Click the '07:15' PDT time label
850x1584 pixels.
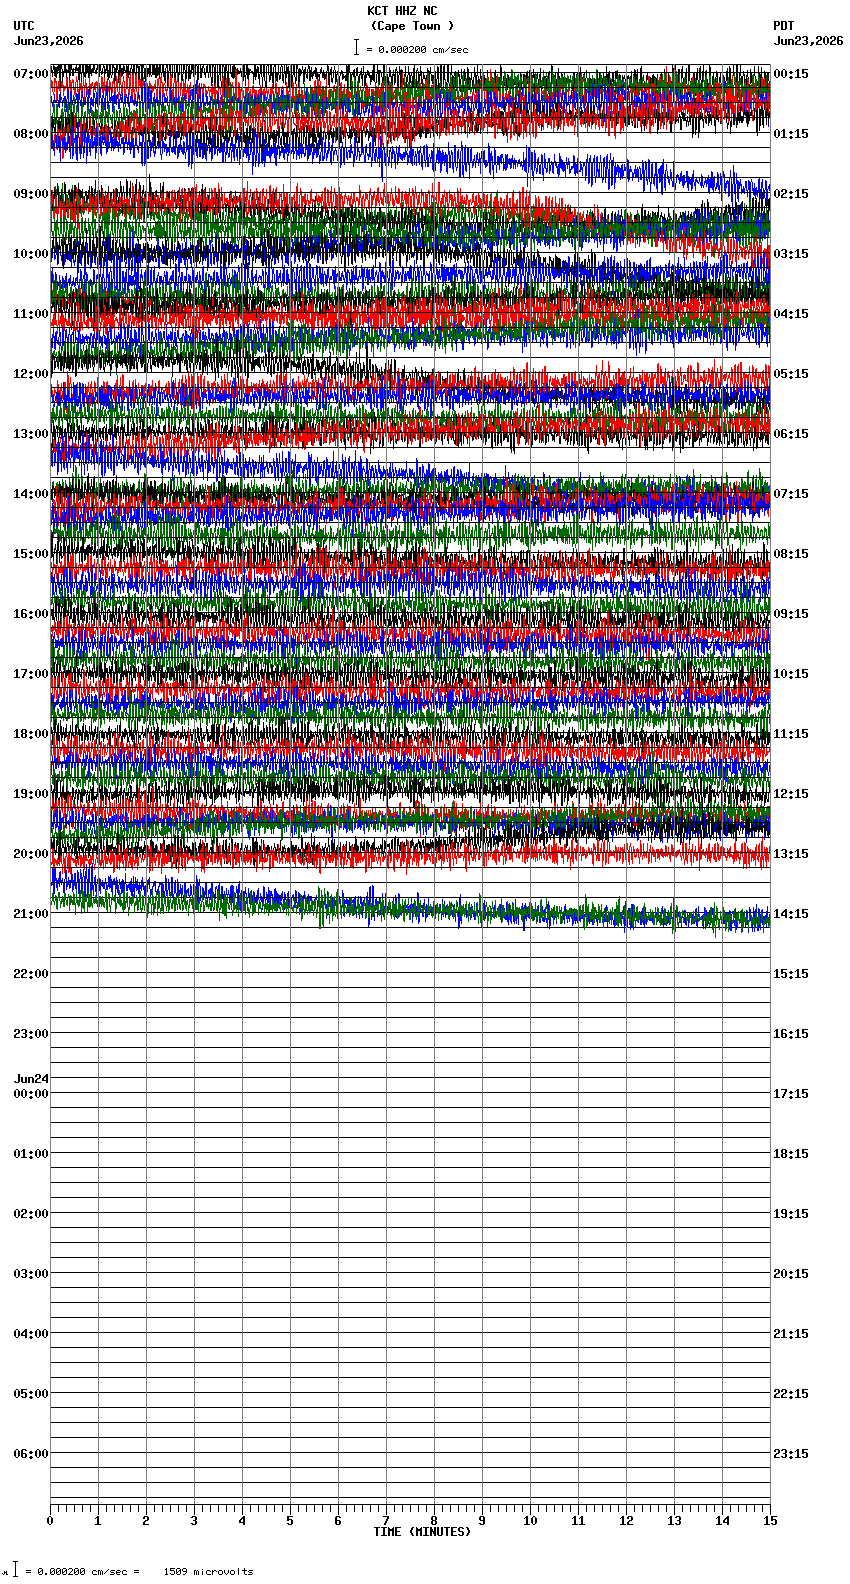coord(791,494)
